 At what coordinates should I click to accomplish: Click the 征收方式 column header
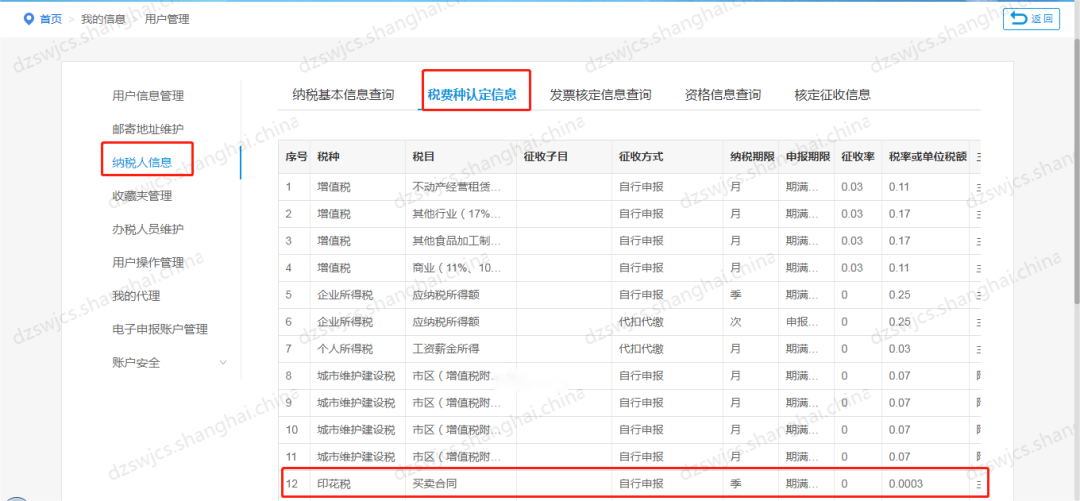641,157
